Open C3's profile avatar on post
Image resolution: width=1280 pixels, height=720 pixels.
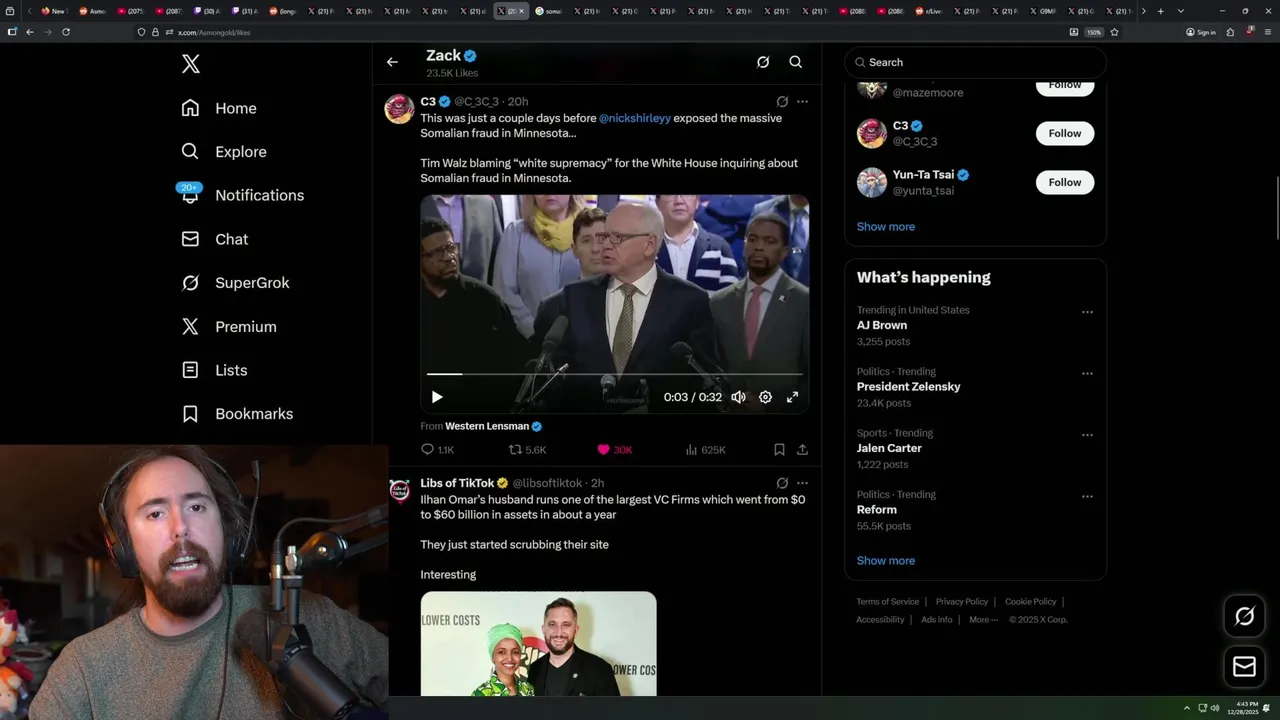click(x=399, y=109)
